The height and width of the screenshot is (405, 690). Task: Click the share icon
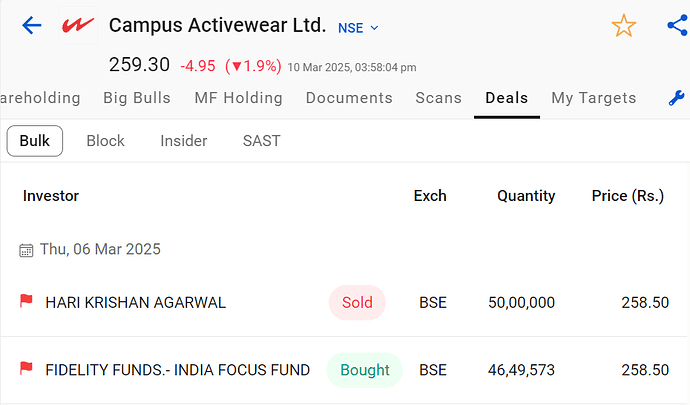(677, 26)
